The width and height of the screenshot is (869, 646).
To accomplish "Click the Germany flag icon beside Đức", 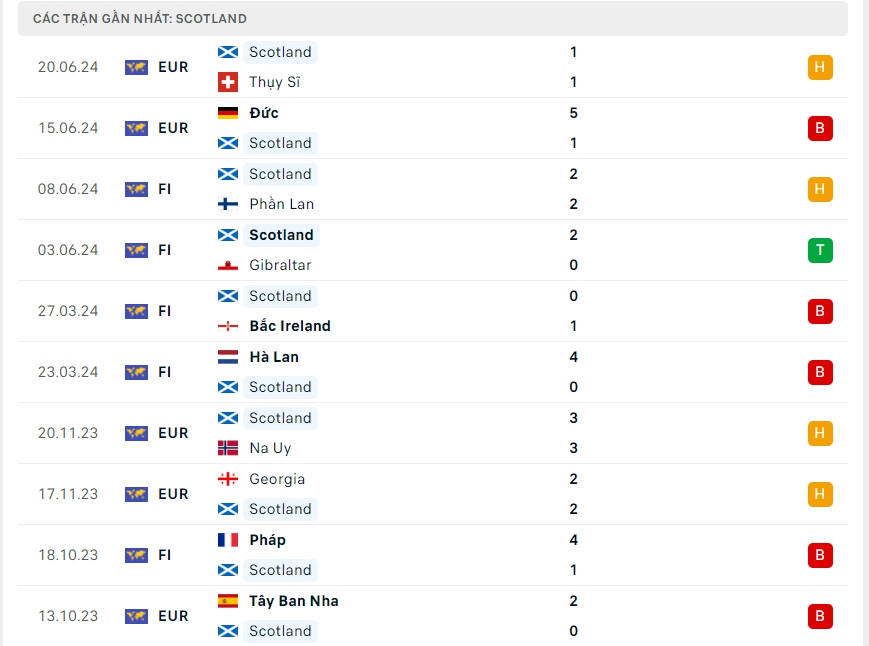I will [228, 113].
